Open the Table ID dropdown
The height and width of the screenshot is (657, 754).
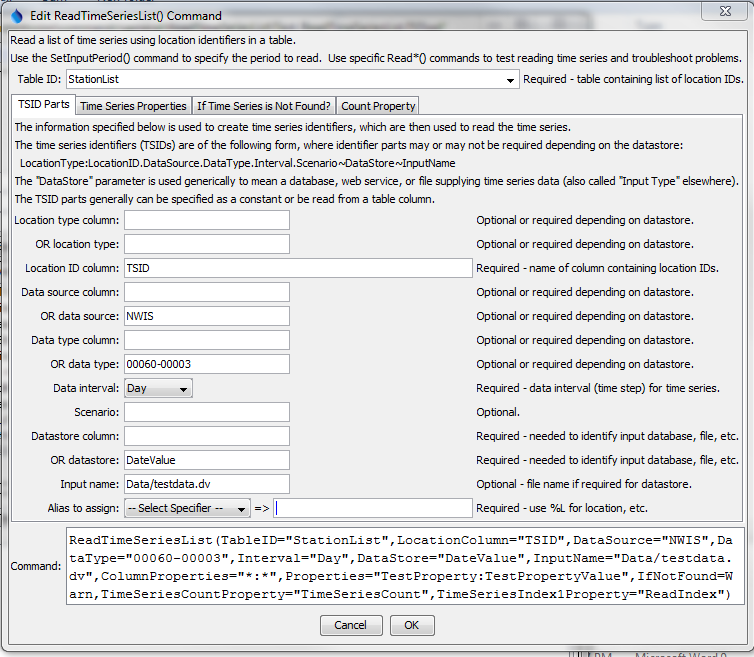click(508, 78)
